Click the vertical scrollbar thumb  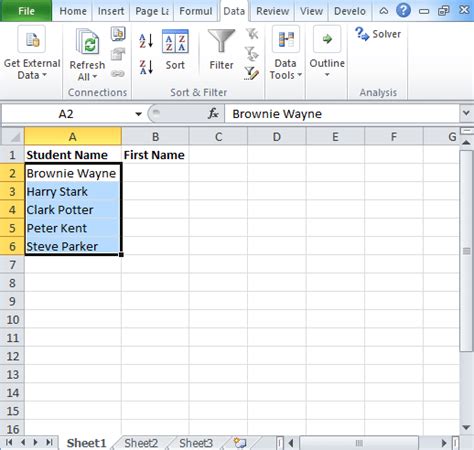466,251
